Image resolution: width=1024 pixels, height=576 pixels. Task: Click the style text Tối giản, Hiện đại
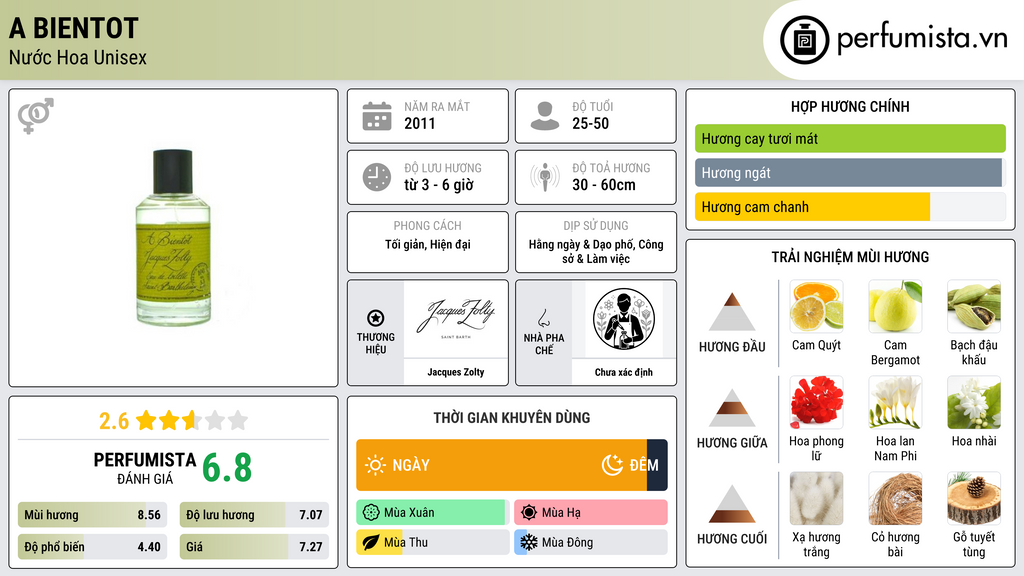[x=428, y=244]
